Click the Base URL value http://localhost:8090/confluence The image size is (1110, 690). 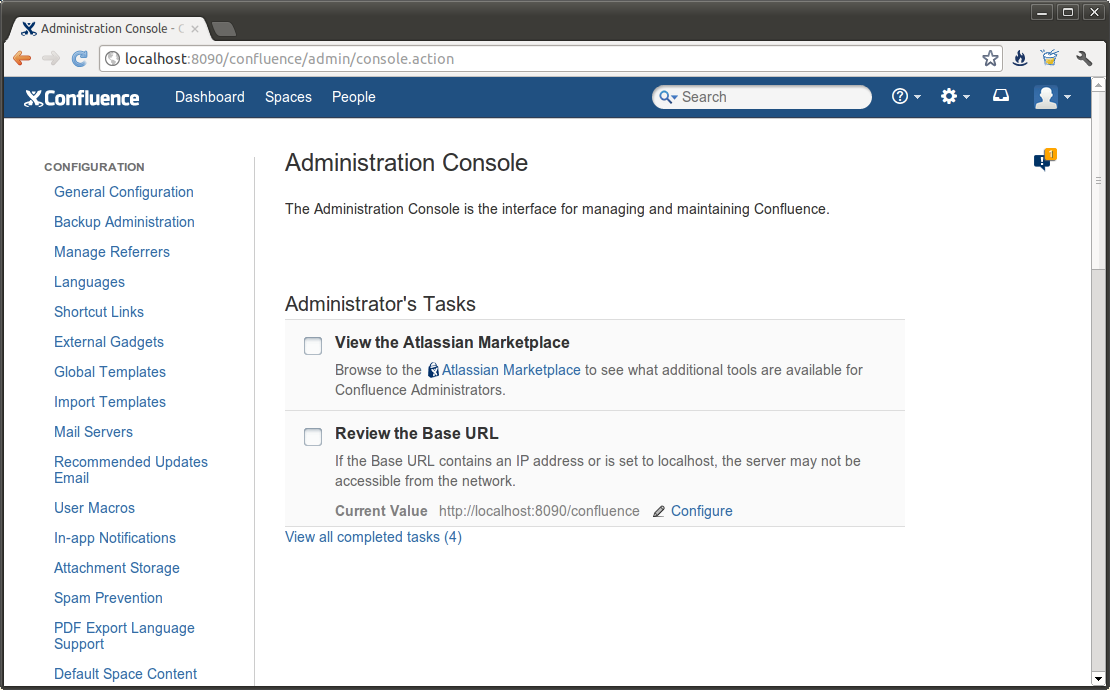pos(539,511)
